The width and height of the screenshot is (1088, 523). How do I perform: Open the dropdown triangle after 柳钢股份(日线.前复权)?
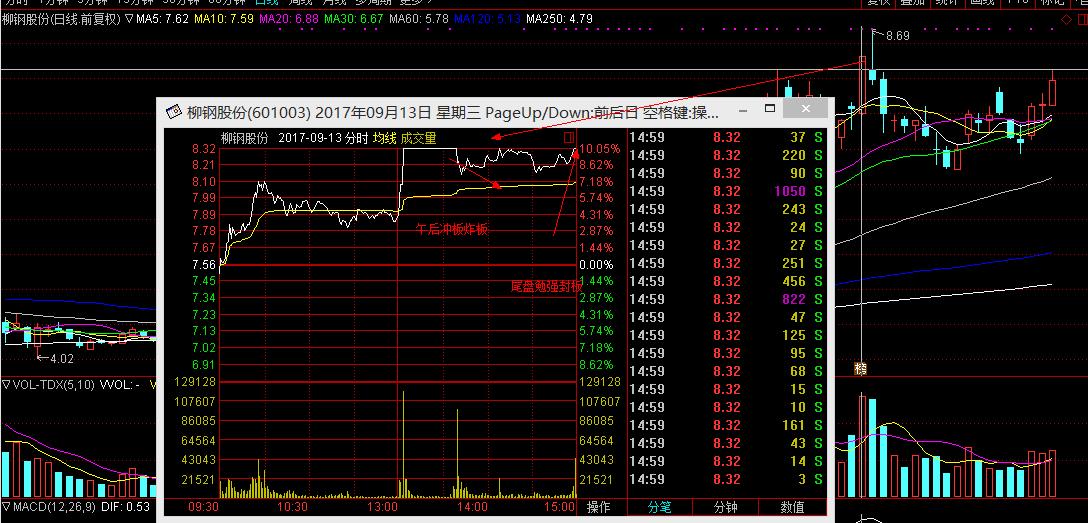(x=129, y=19)
